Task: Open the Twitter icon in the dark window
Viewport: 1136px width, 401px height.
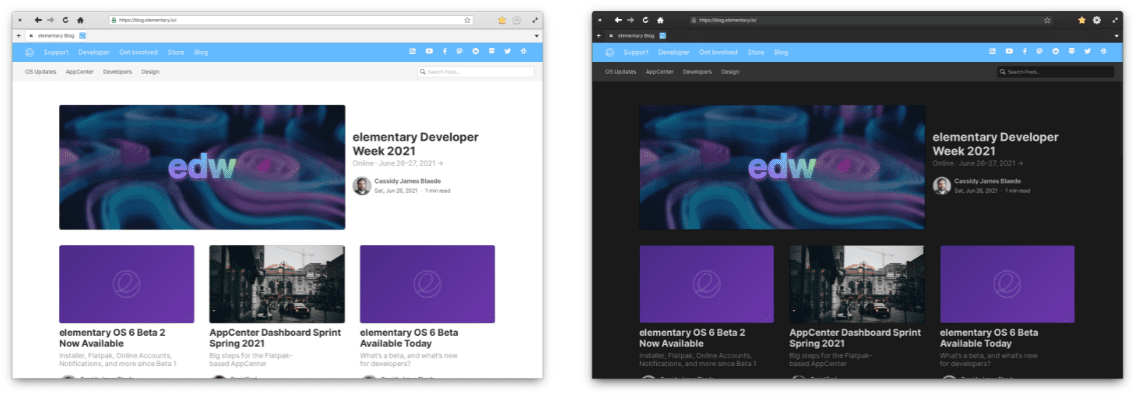Action: (x=1087, y=51)
